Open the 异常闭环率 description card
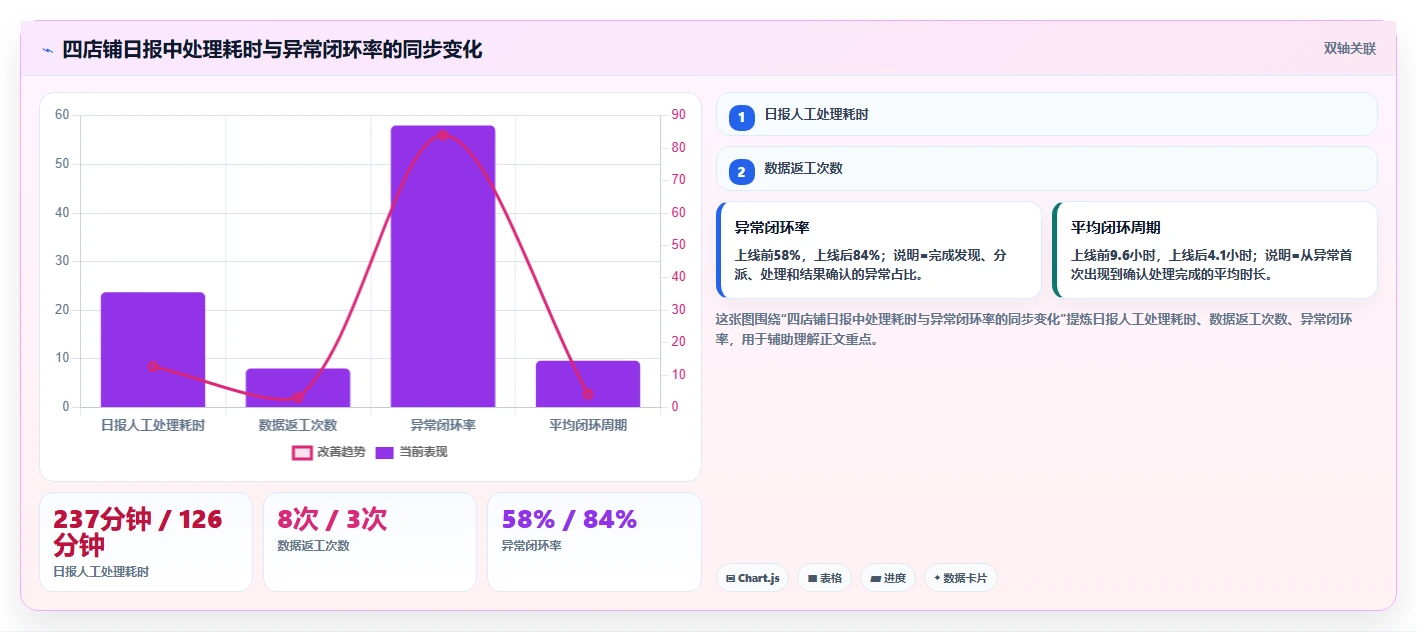 click(x=879, y=250)
